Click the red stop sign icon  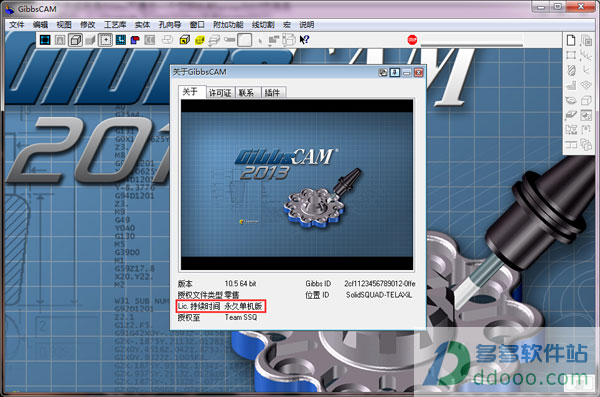(412, 39)
